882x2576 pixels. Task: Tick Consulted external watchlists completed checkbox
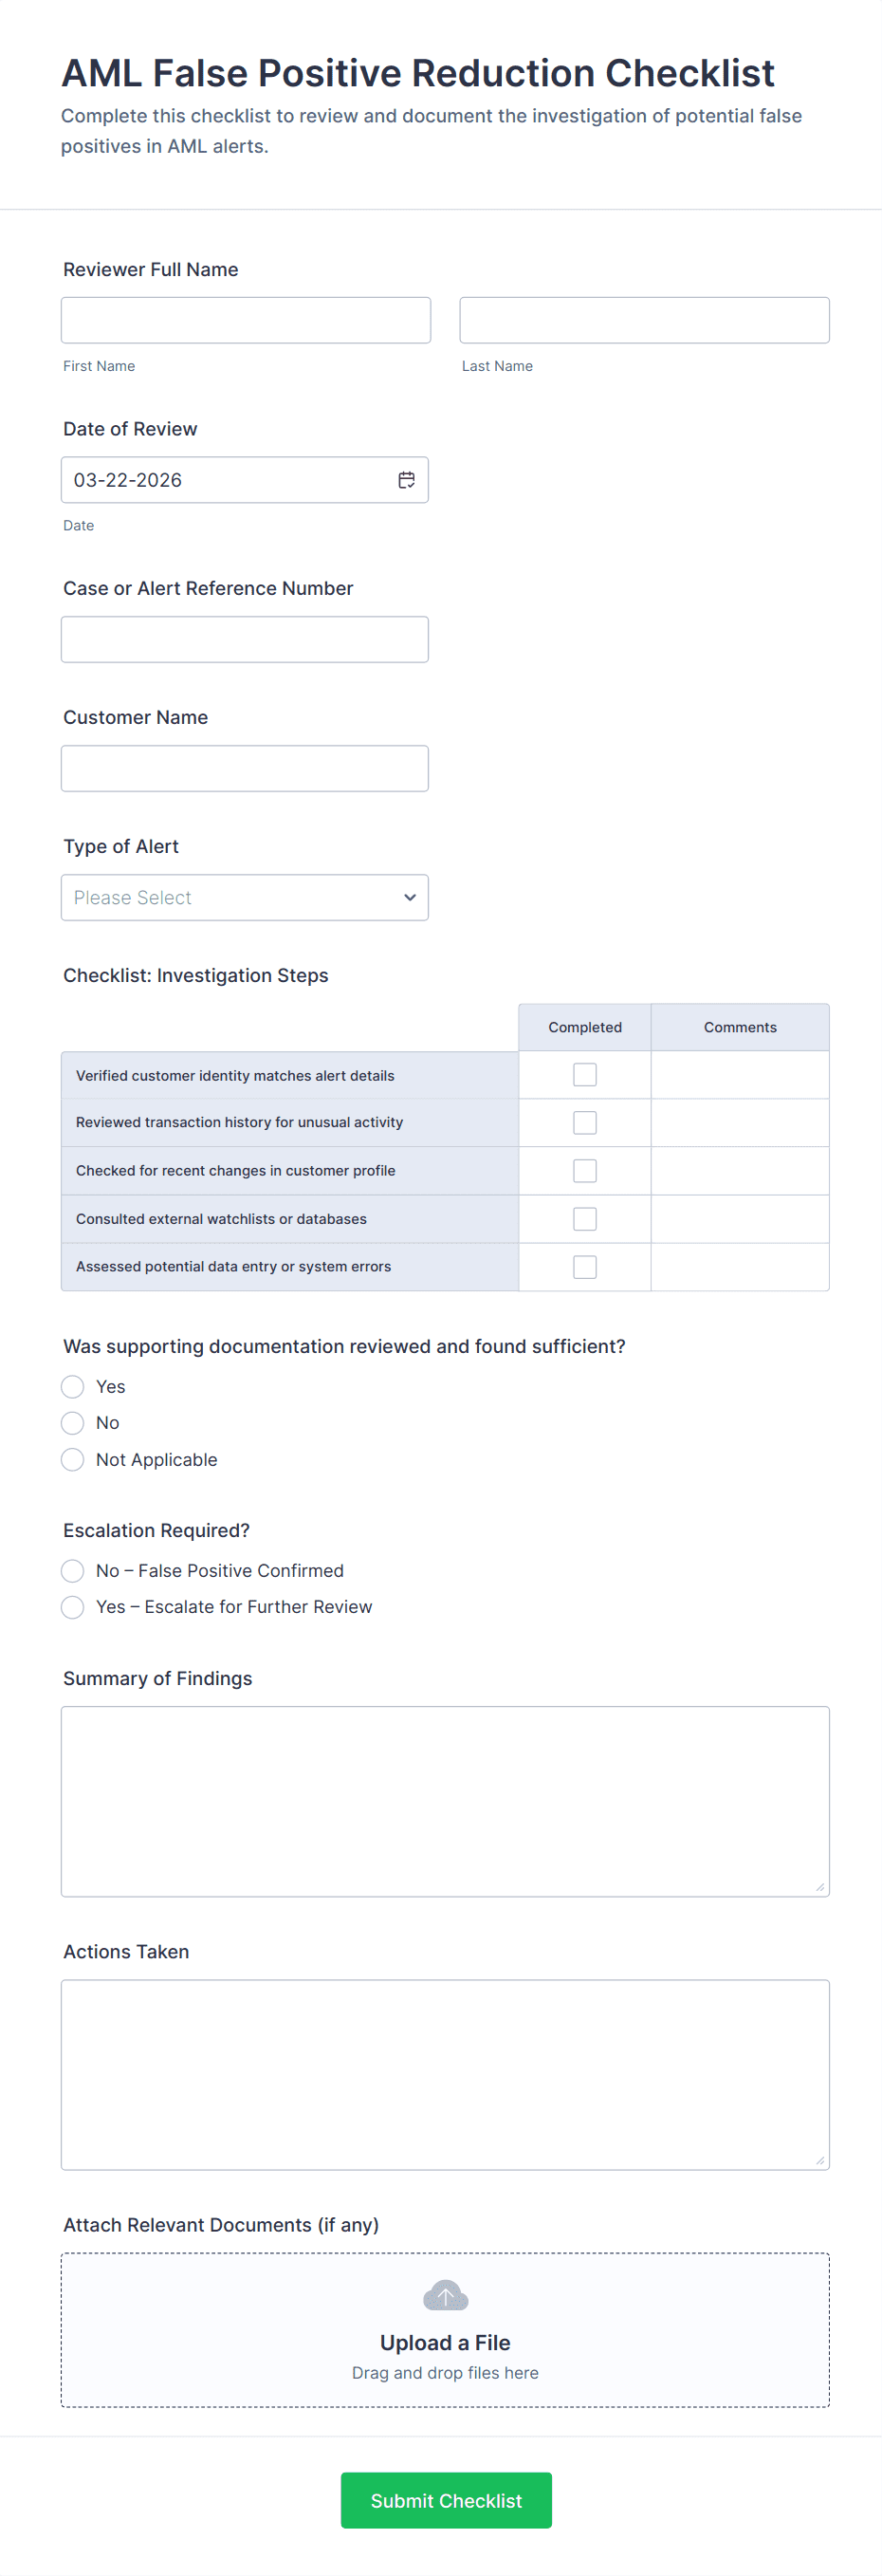[585, 1219]
